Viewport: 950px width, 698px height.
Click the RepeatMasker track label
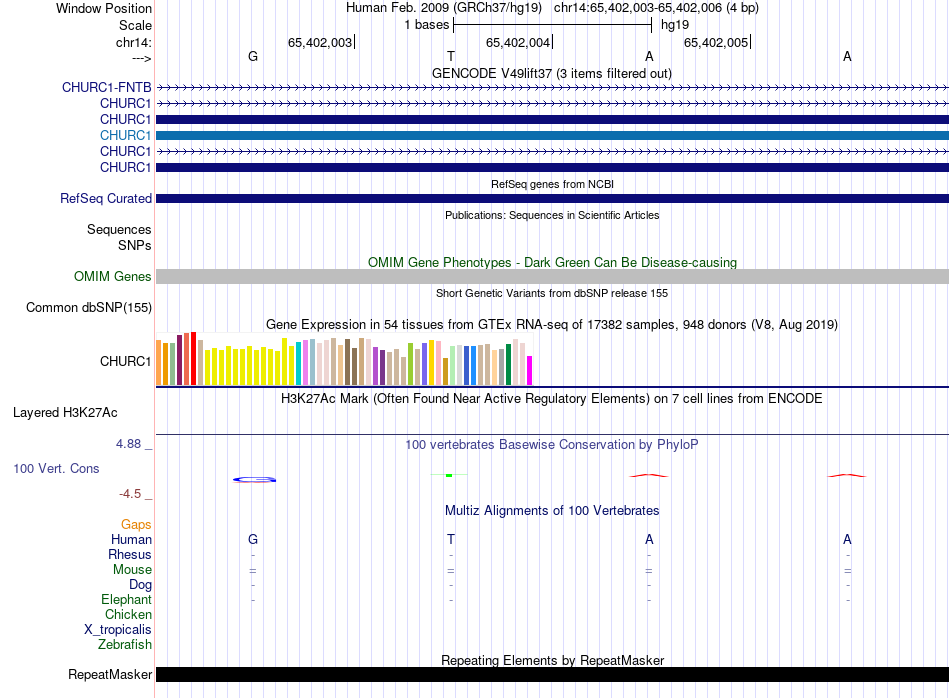click(x=110, y=674)
